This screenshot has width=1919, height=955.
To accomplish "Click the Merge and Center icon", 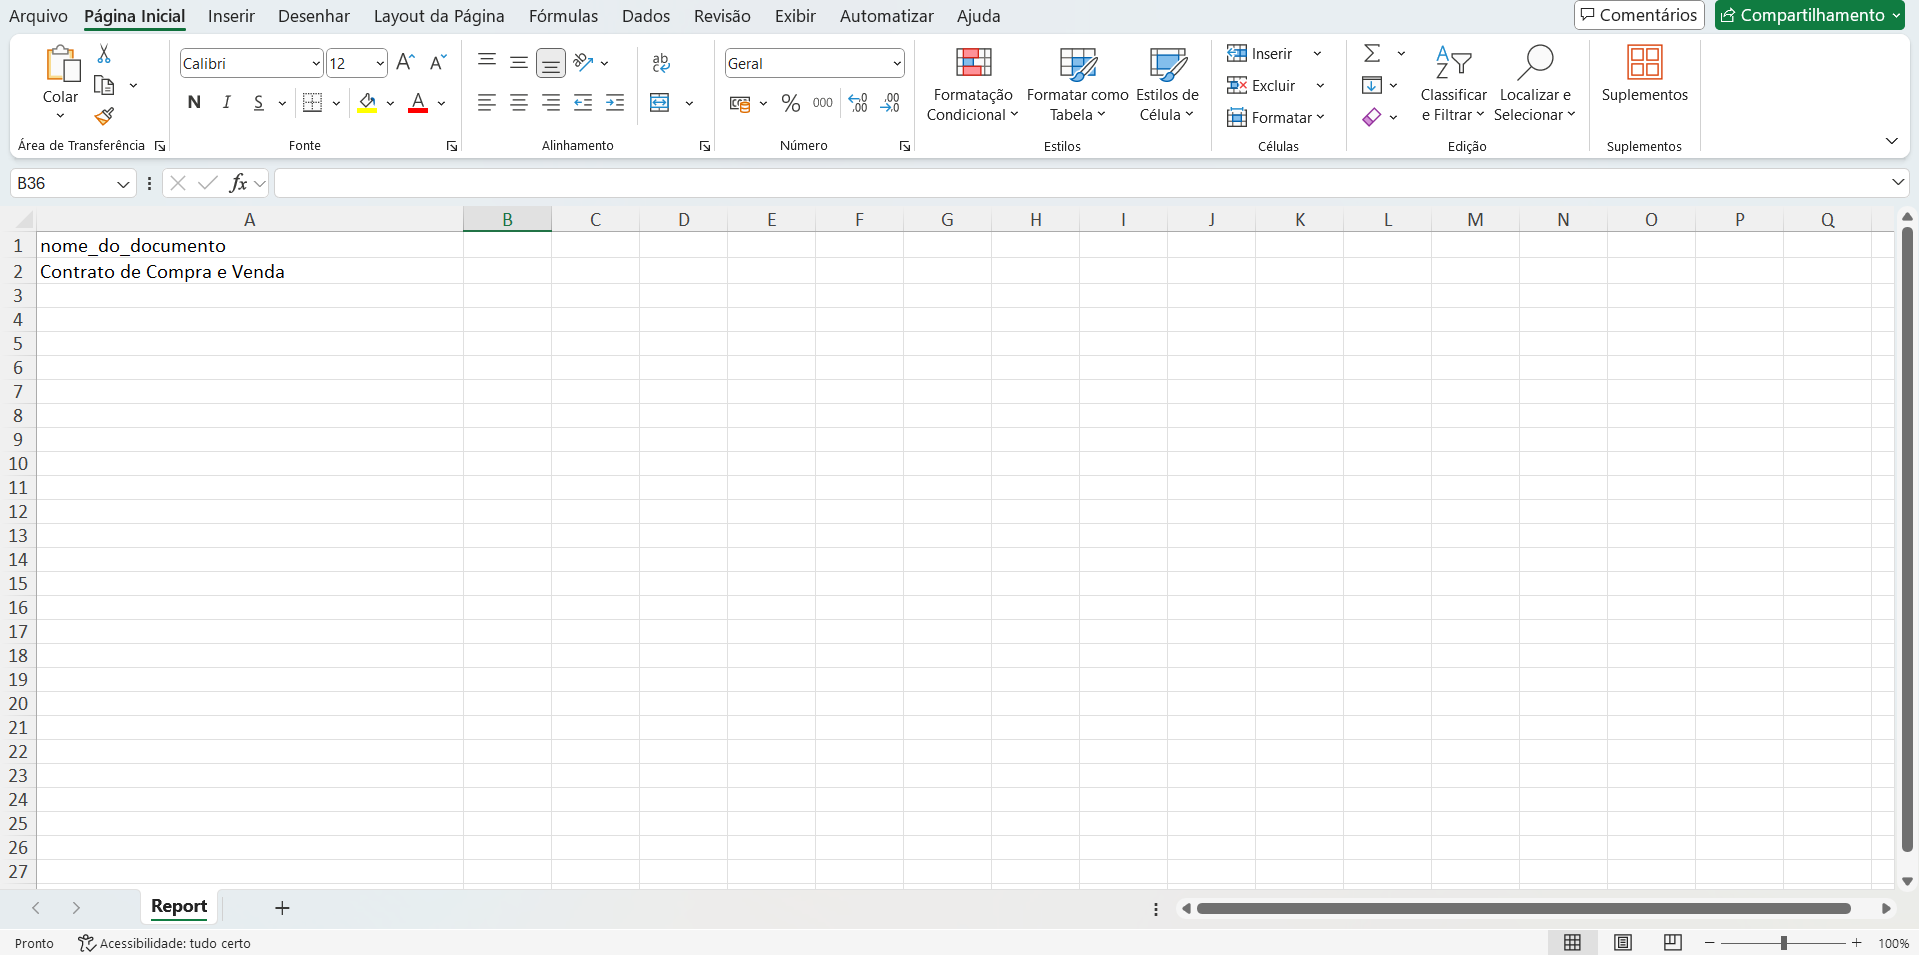I will pyautogui.click(x=660, y=102).
